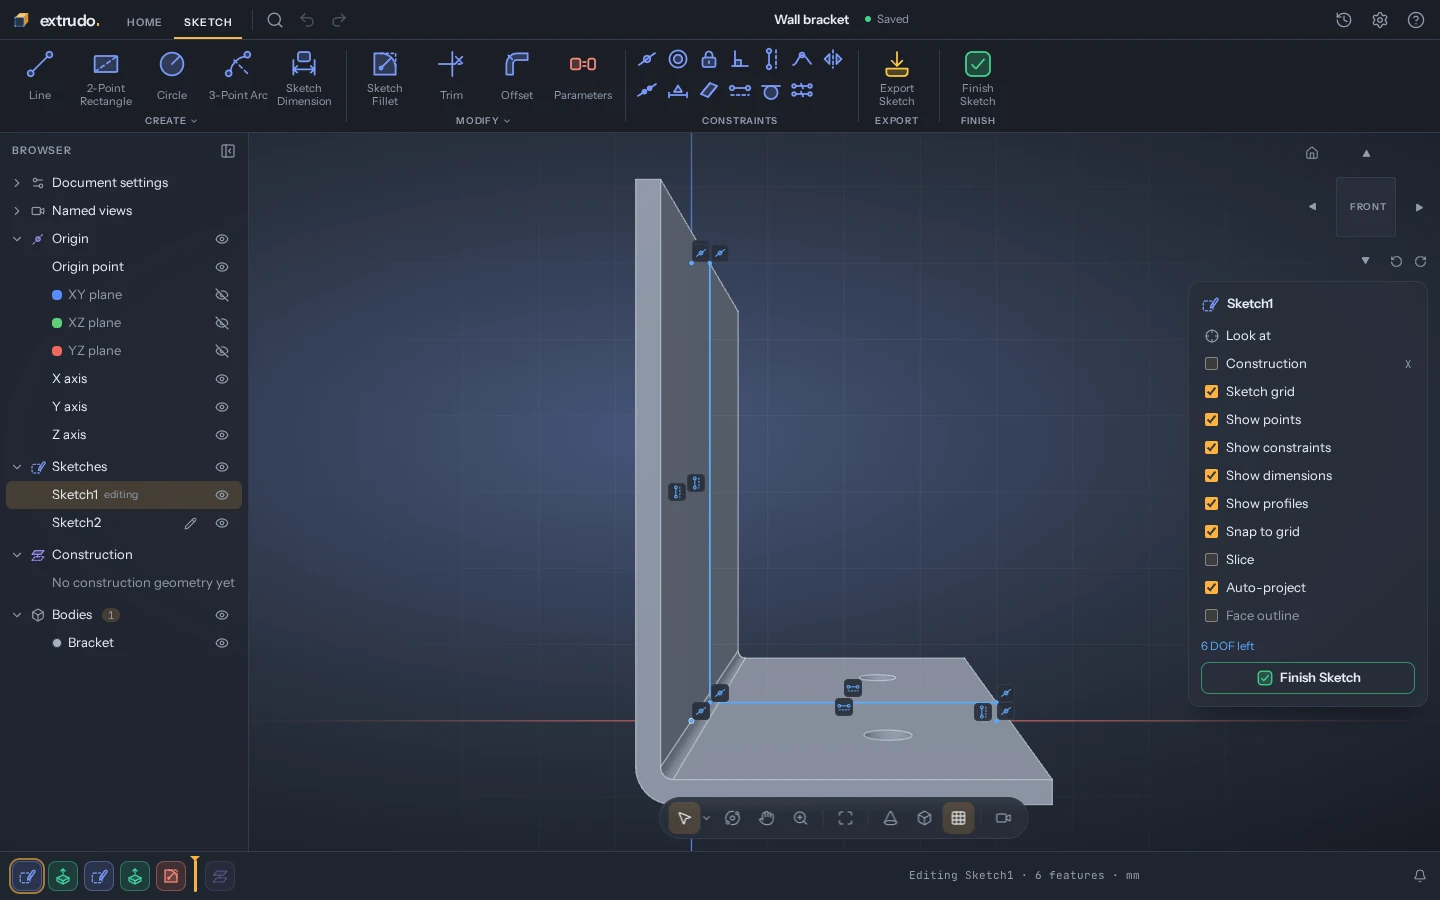Click the Finish Sketch panel button
Image resolution: width=1440 pixels, height=900 pixels.
tap(1308, 678)
